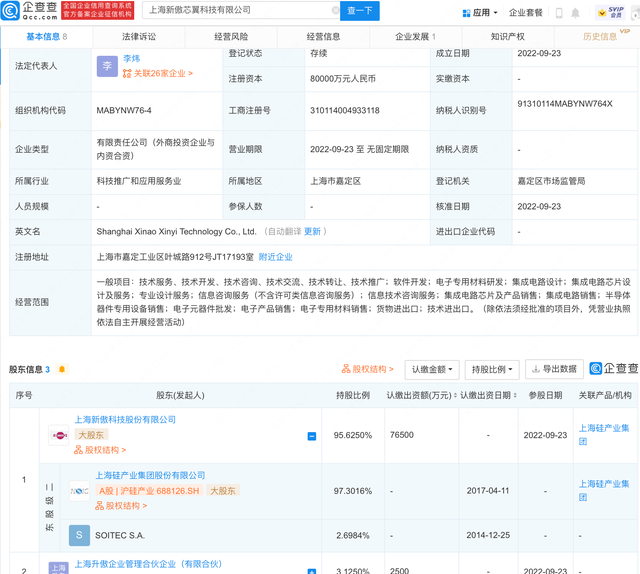Open 上海新傲科技股份有限公司 shareholder link
Viewport: 640px width, 574px height.
(x=125, y=420)
